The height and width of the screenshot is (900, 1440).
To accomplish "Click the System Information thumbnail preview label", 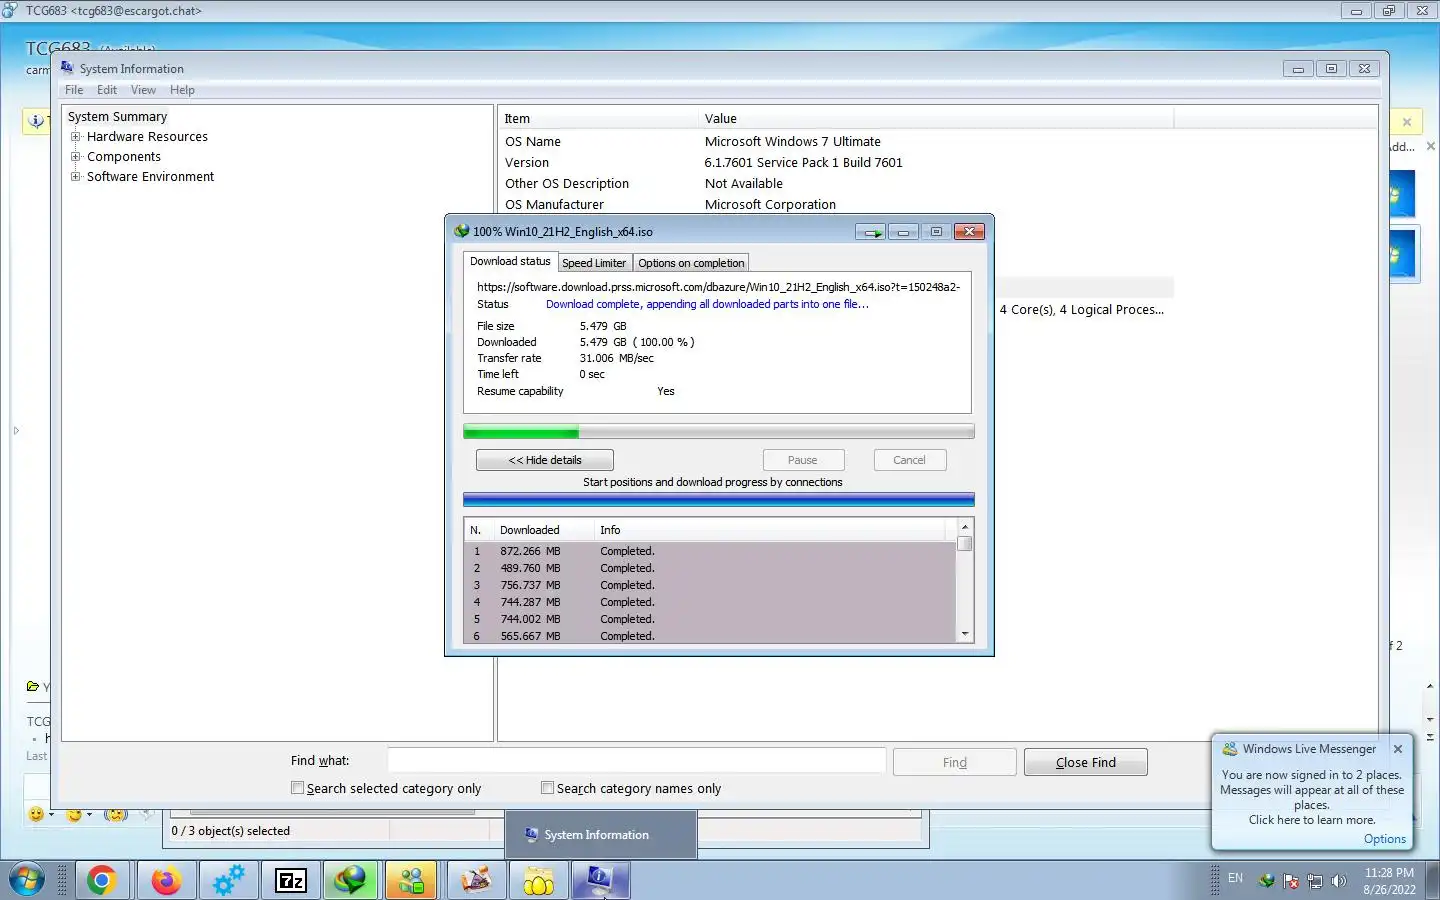I will click(596, 835).
